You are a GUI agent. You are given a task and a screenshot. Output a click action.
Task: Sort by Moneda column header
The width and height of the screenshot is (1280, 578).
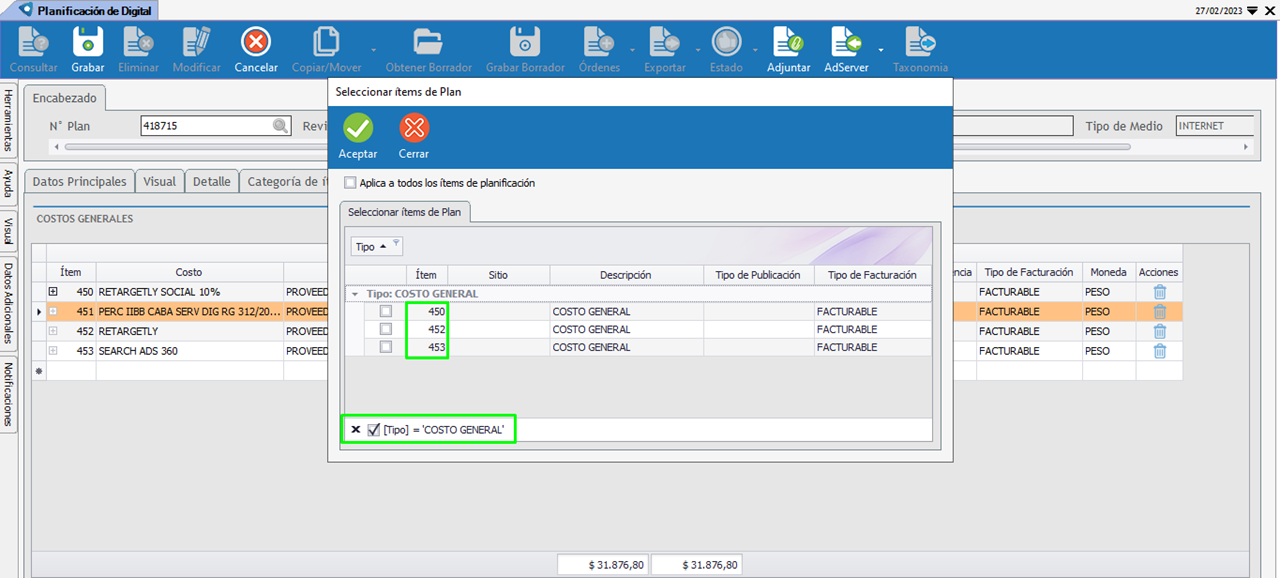click(1108, 272)
